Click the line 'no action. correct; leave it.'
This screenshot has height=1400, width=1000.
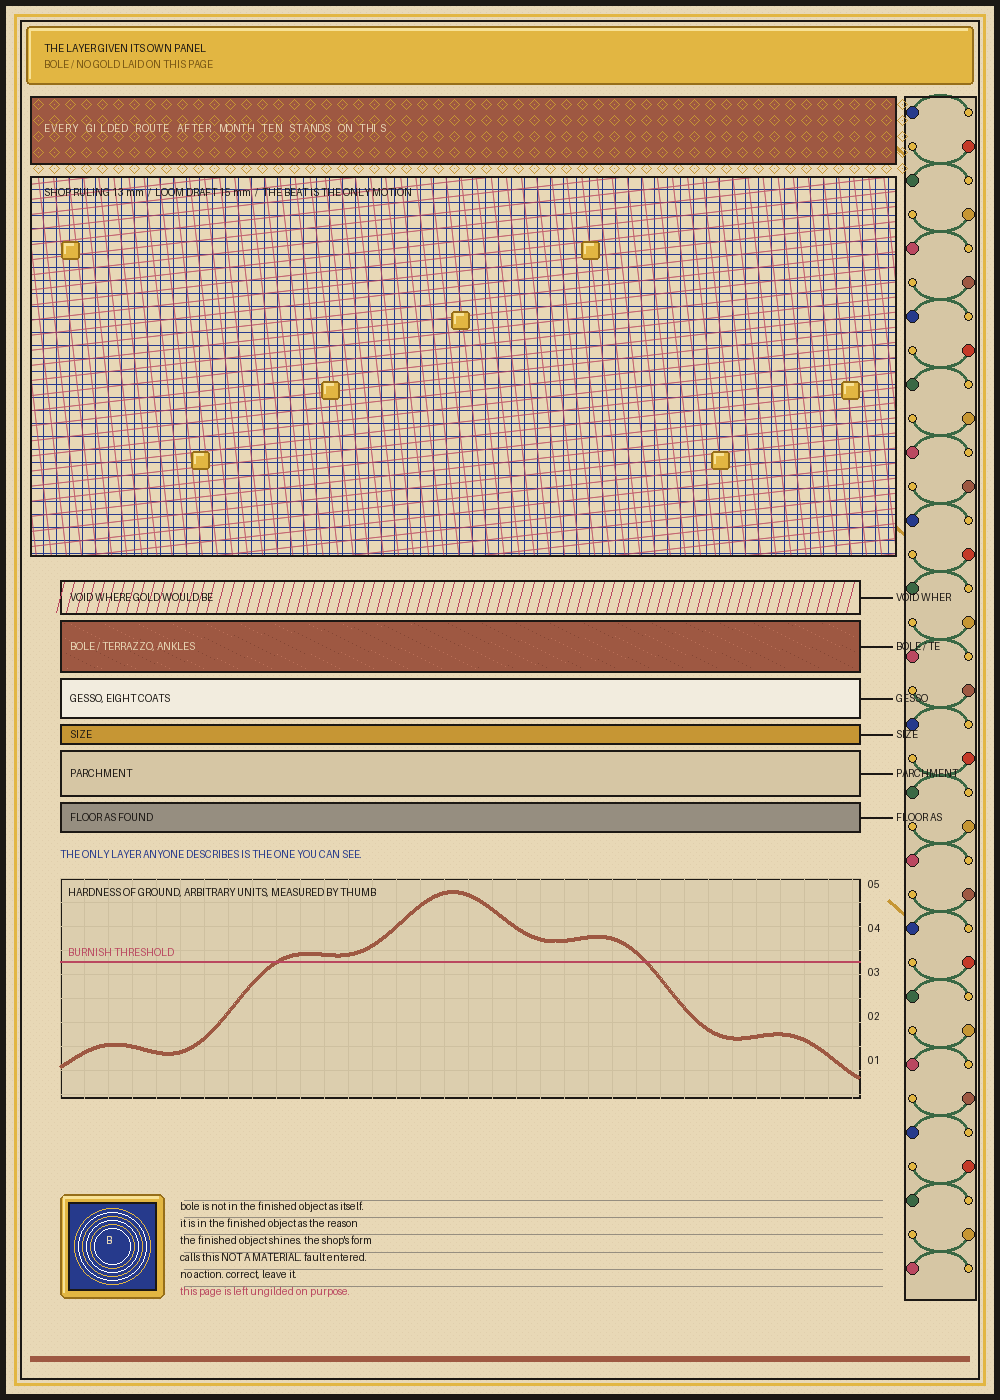coord(238,1274)
